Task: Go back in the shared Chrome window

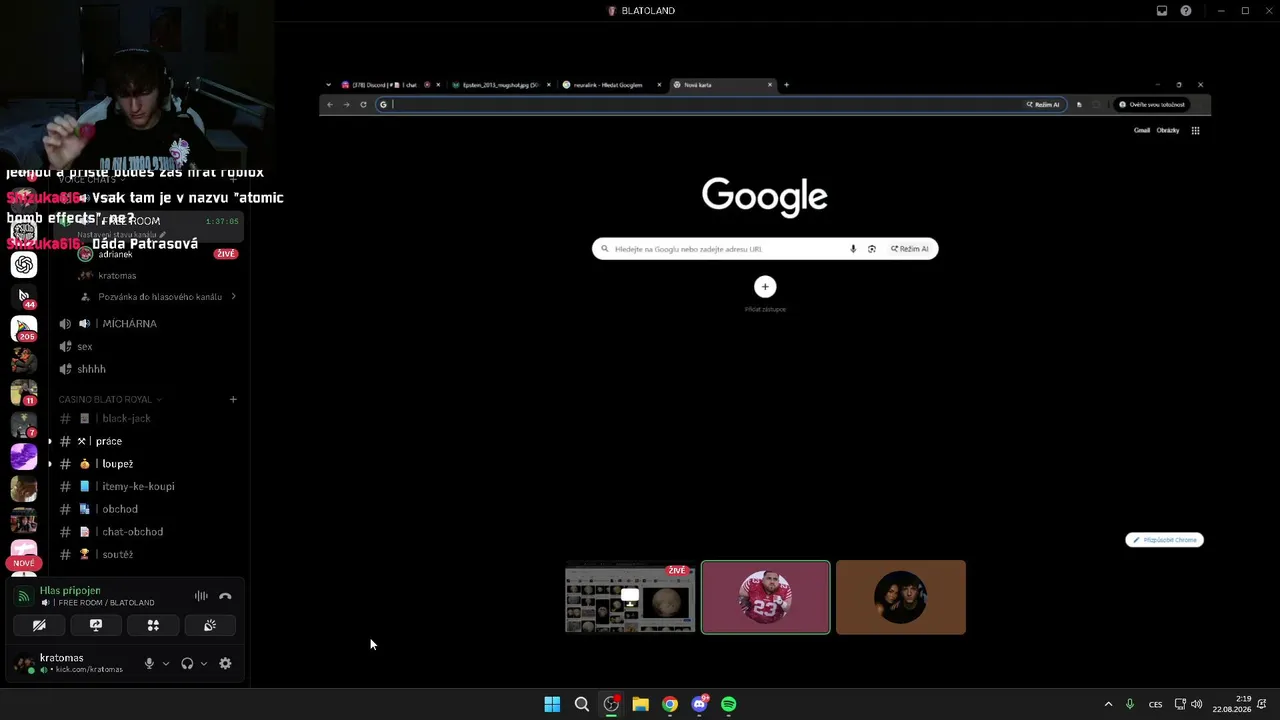Action: pyautogui.click(x=330, y=105)
